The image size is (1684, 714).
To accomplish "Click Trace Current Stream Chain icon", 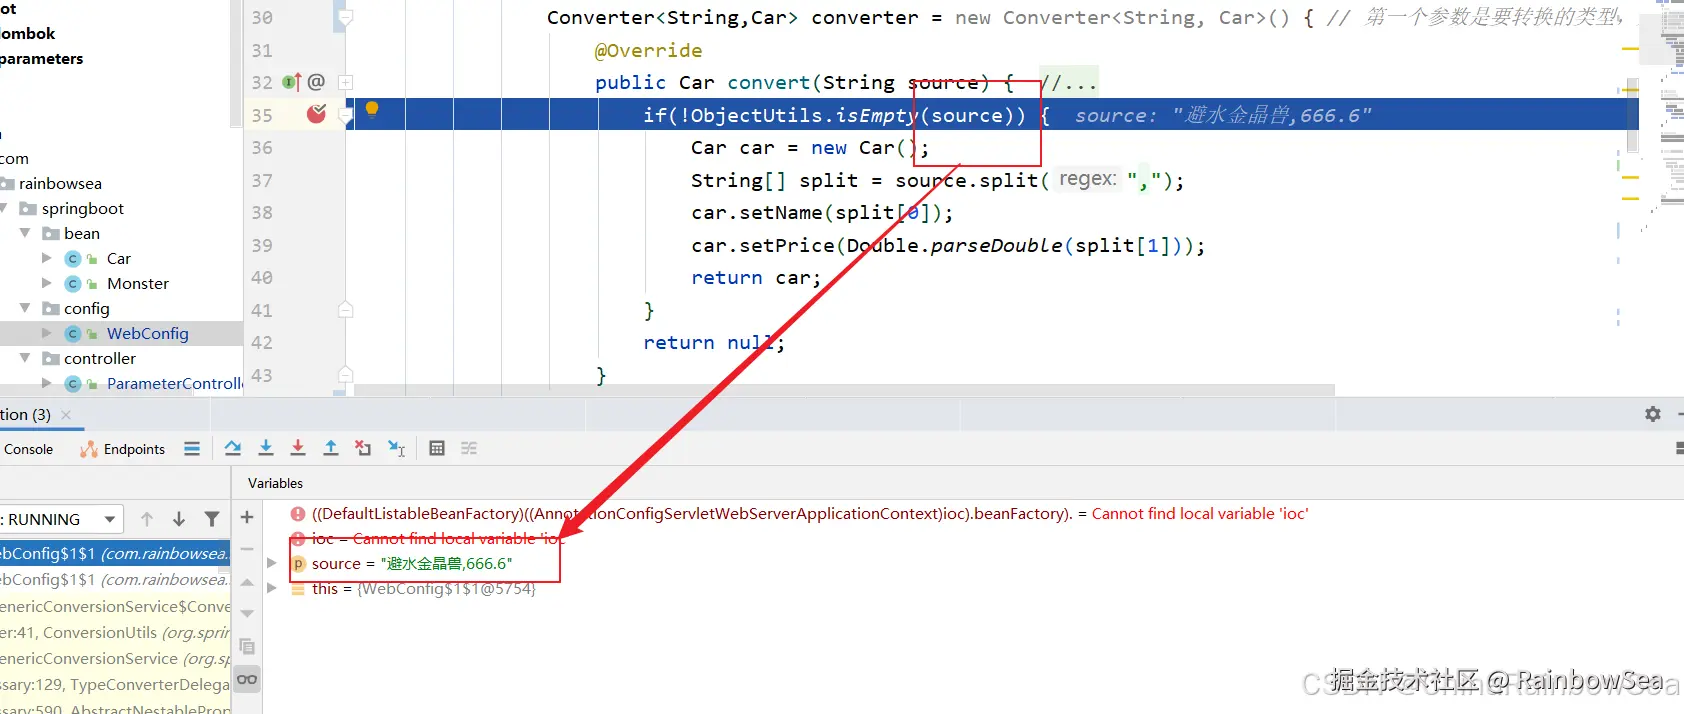I will tap(469, 448).
